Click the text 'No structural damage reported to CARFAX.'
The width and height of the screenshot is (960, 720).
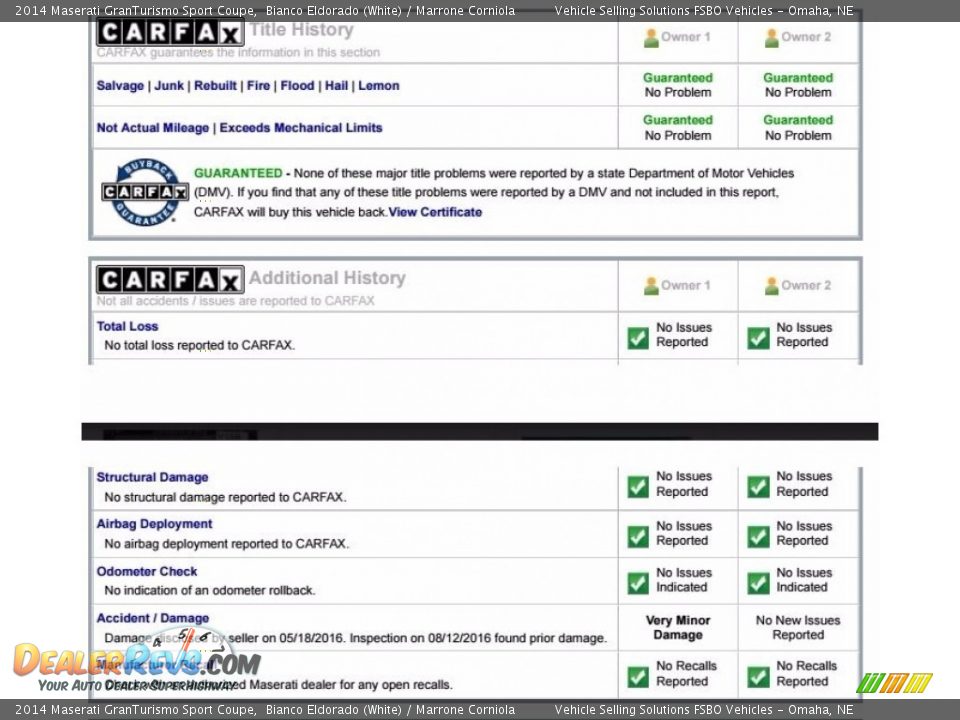pyautogui.click(x=225, y=497)
